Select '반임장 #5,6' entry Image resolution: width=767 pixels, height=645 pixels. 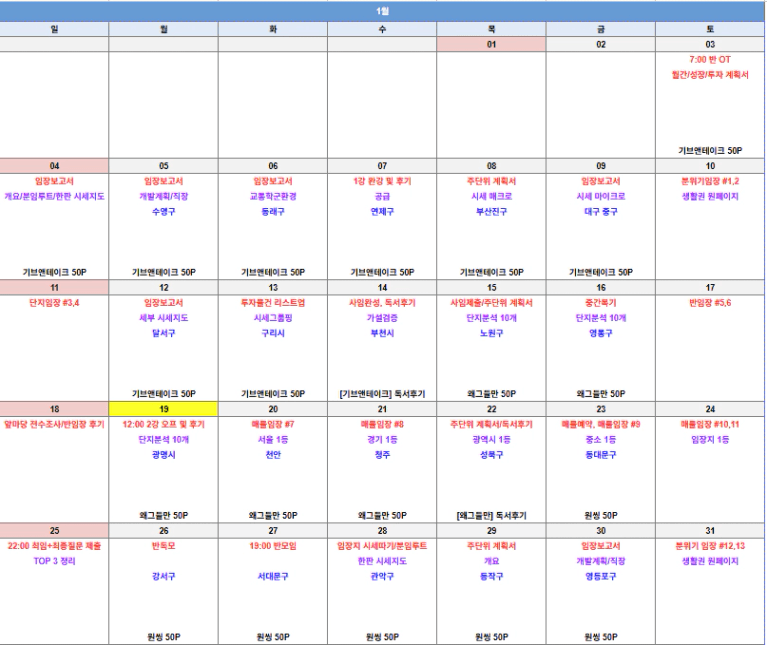(x=710, y=303)
